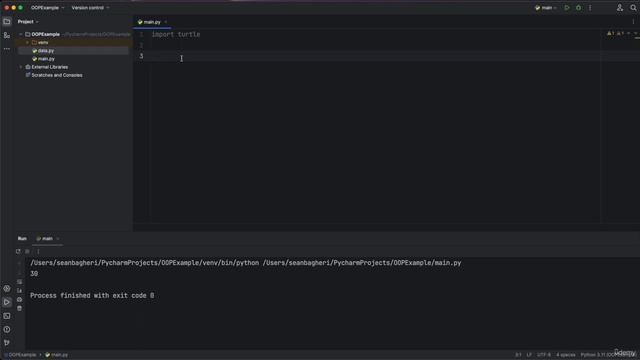The height and width of the screenshot is (360, 640).
Task: Open the Project tool window icon
Action: (x=7, y=22)
